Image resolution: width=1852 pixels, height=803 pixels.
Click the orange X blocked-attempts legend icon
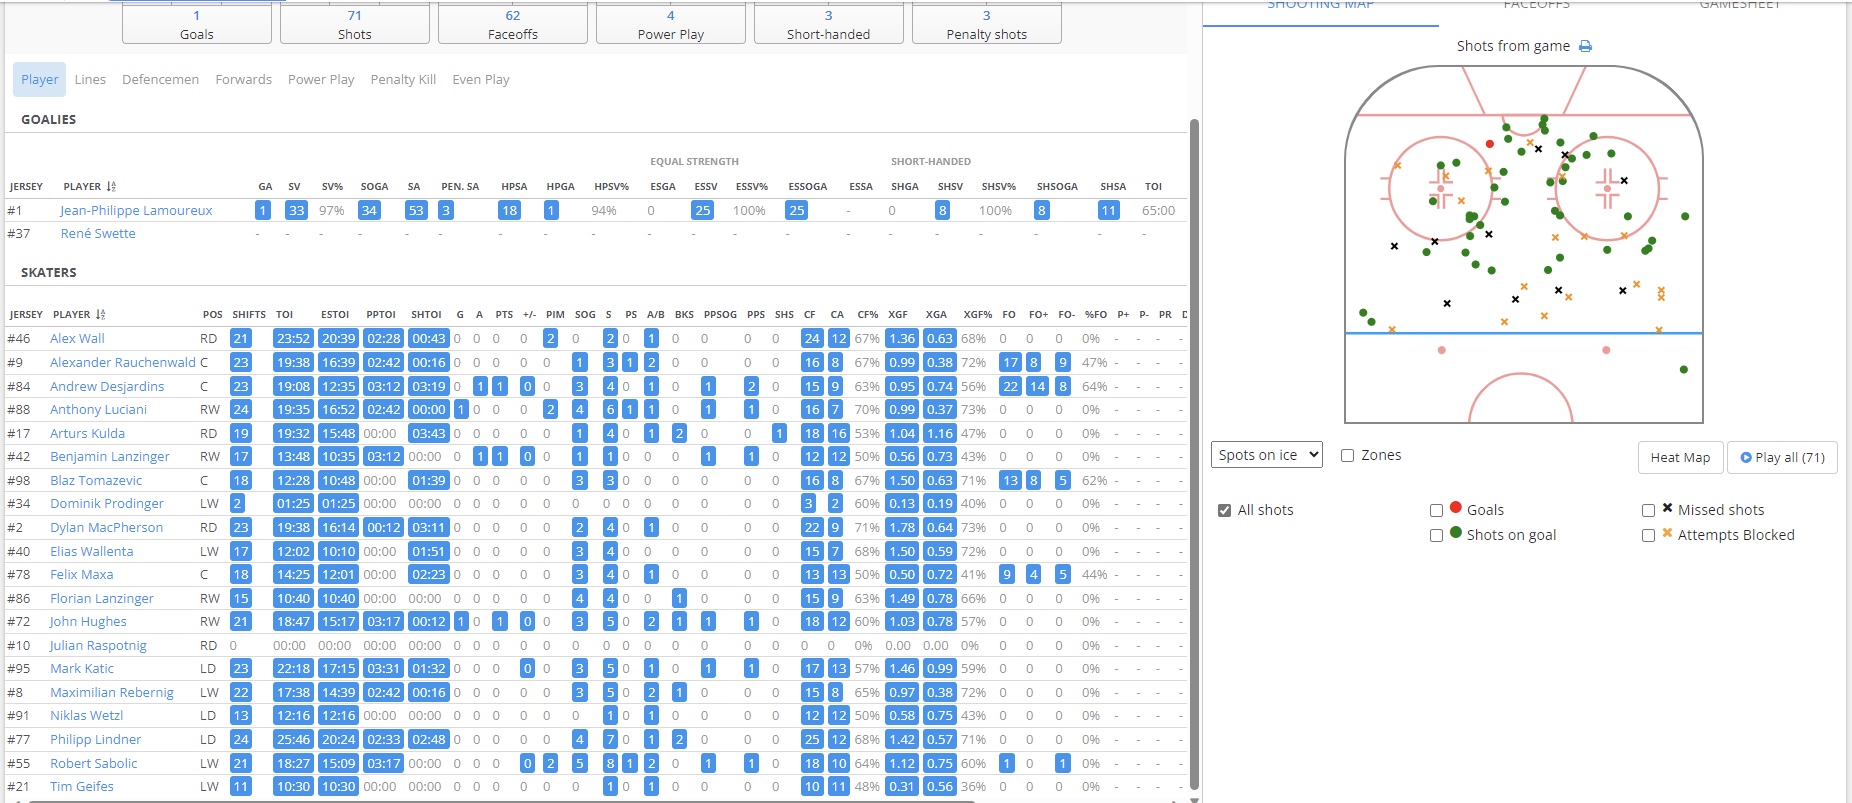(x=1667, y=534)
